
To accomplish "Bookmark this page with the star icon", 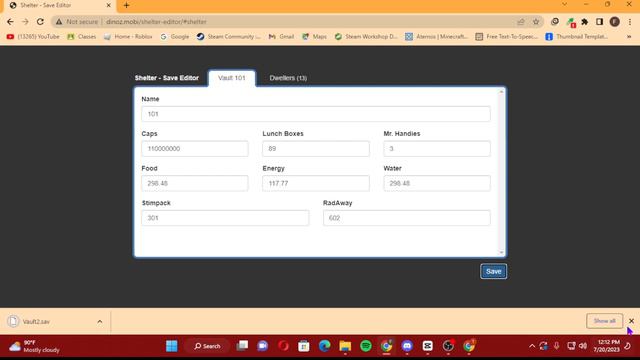I will pos(536,22).
